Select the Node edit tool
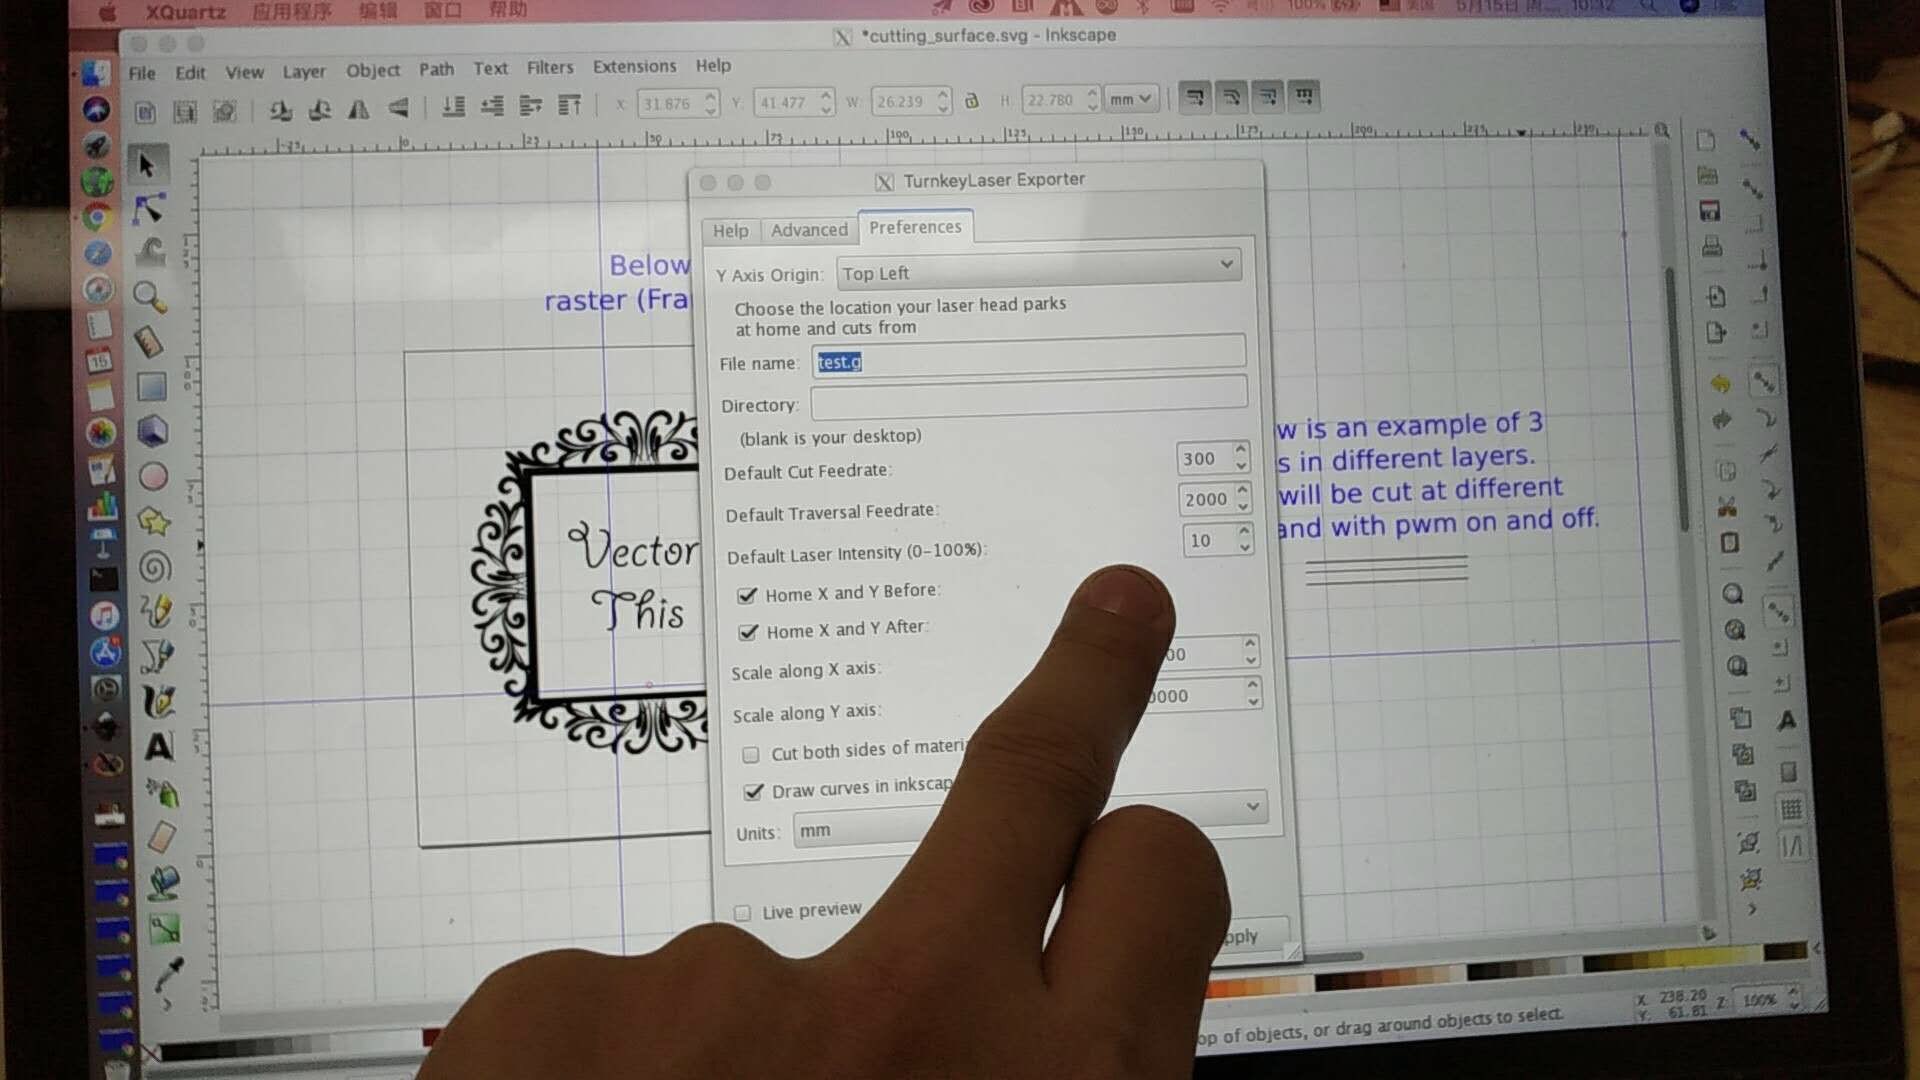The width and height of the screenshot is (1920, 1080). pos(149,209)
